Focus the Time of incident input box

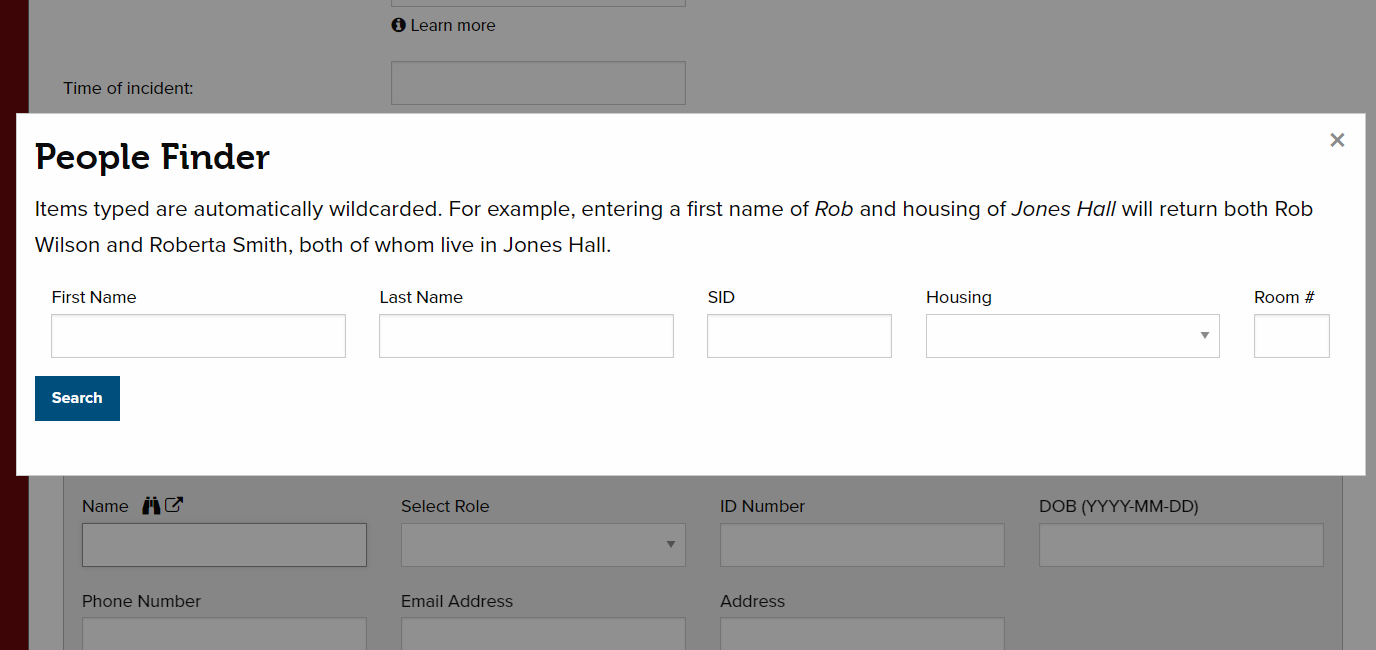[538, 83]
